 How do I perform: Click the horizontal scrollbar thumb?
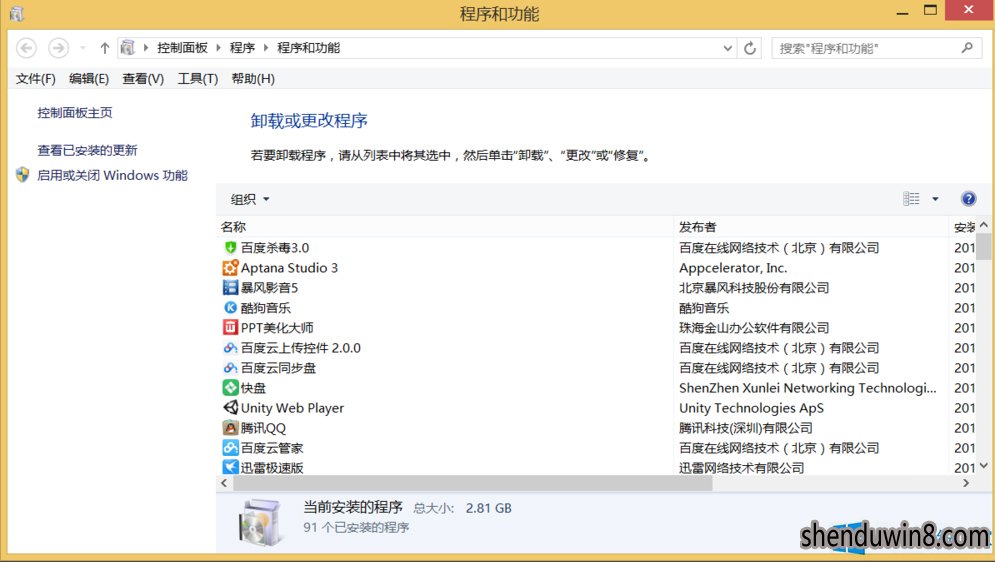[x=473, y=483]
